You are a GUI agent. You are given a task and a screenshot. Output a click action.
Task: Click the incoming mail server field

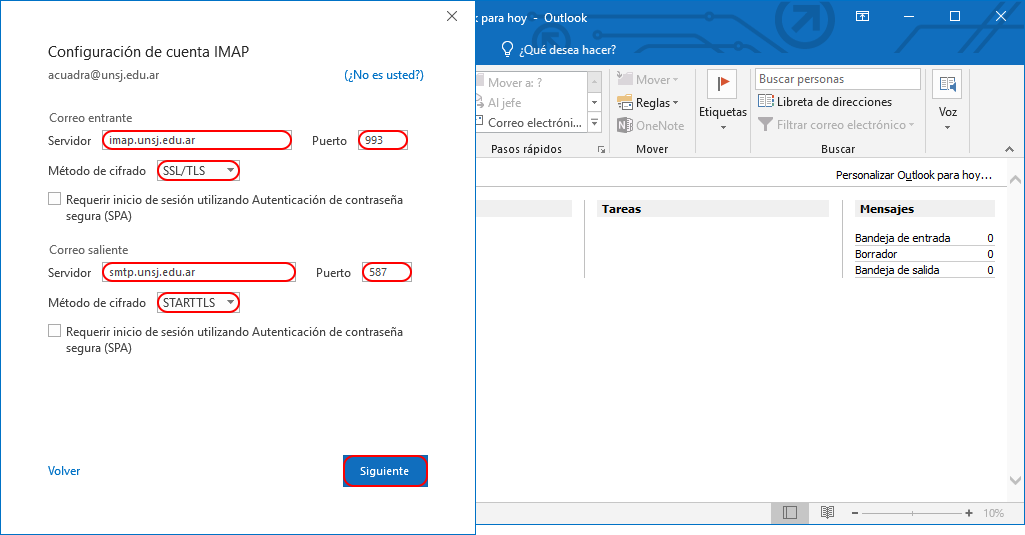click(x=197, y=140)
